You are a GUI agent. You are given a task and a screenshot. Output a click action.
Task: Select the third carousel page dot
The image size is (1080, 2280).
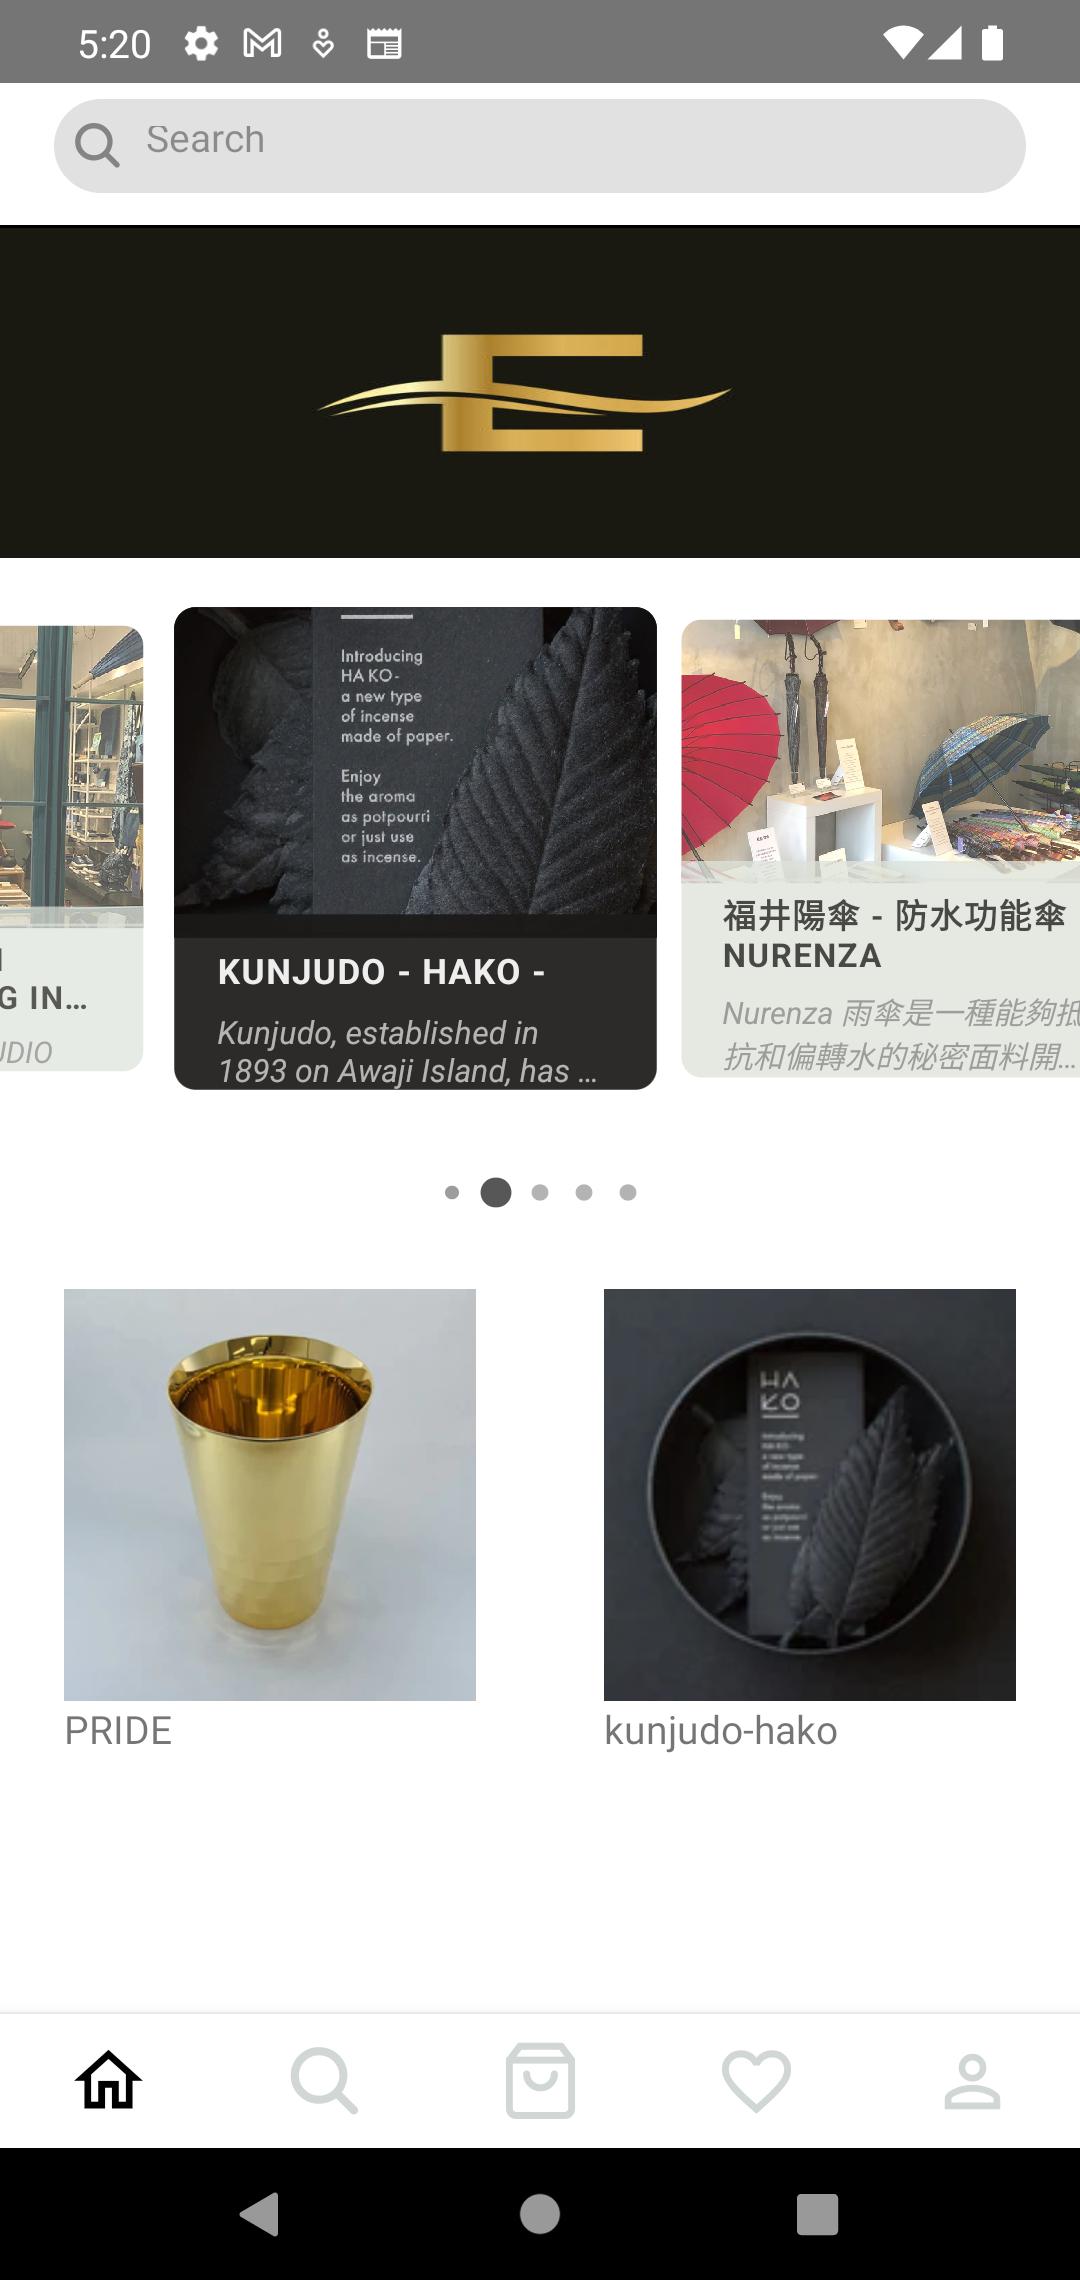(540, 1192)
